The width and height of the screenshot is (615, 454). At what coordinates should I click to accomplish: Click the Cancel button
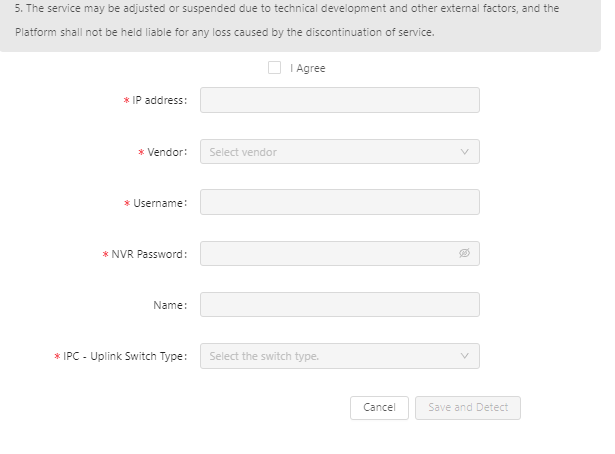(379, 408)
